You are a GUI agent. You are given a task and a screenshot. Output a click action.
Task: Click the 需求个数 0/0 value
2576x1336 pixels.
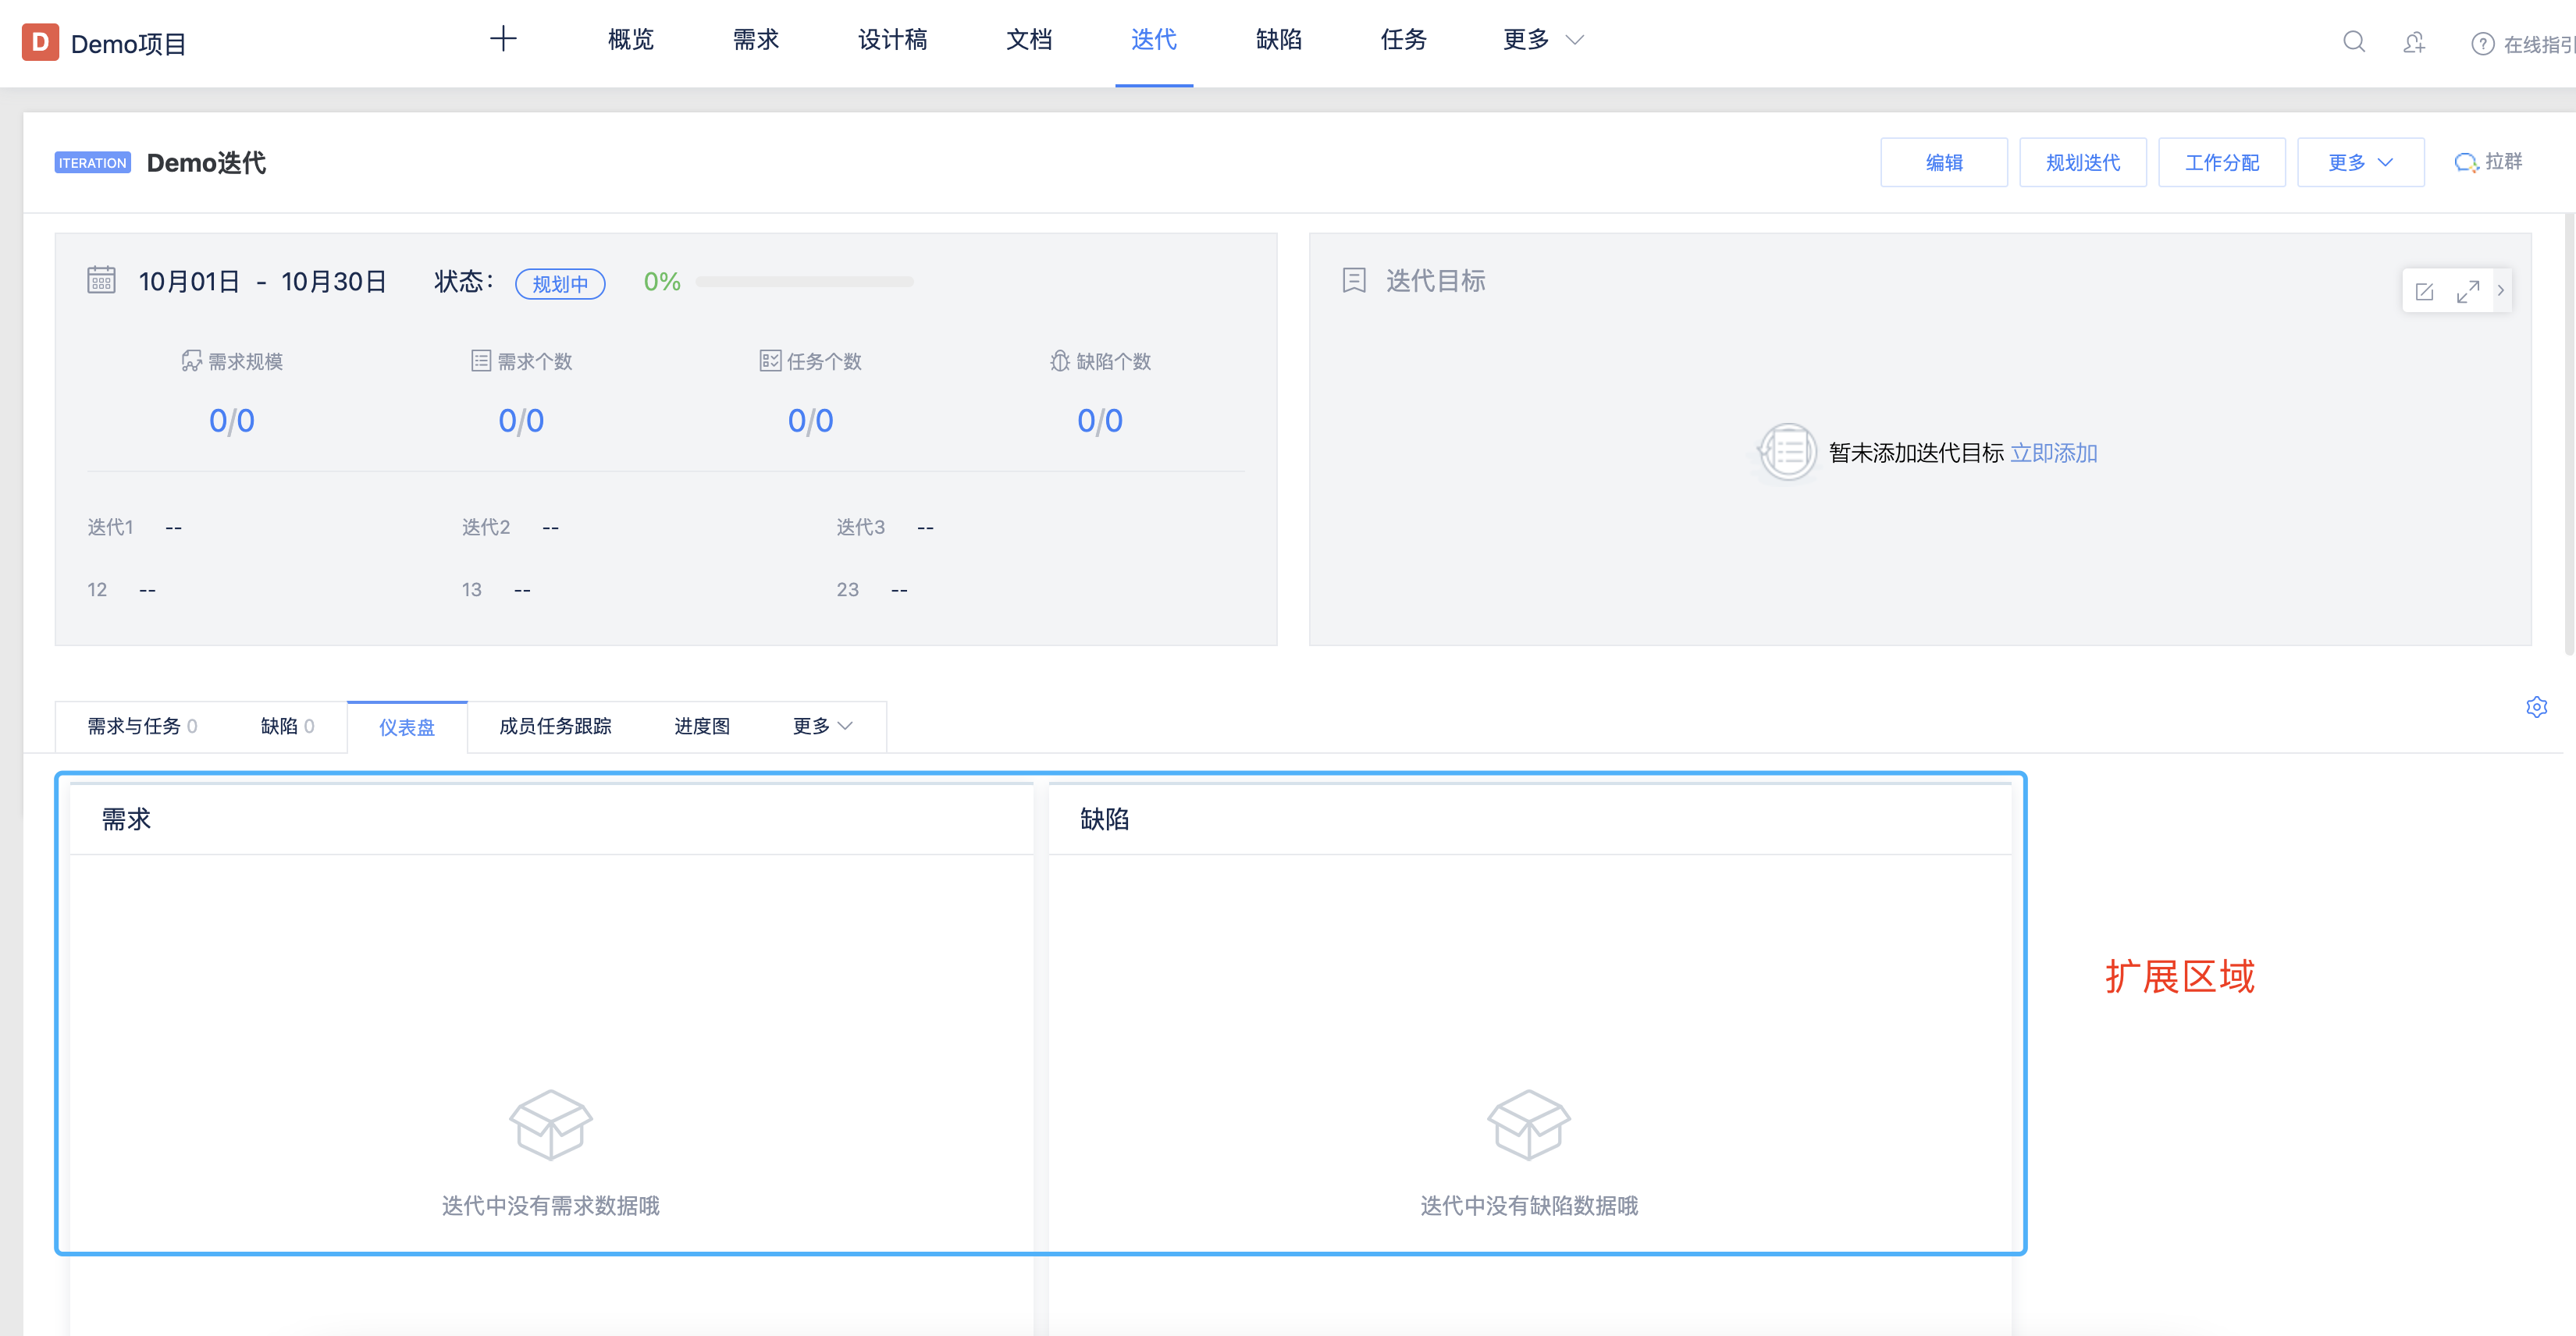(521, 420)
